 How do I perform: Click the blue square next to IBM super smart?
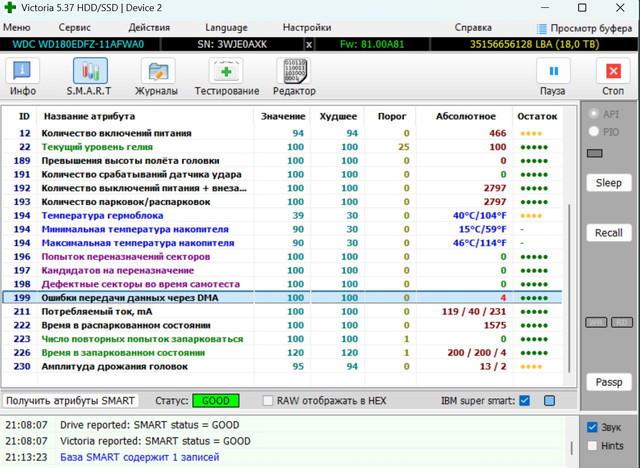tap(549, 401)
